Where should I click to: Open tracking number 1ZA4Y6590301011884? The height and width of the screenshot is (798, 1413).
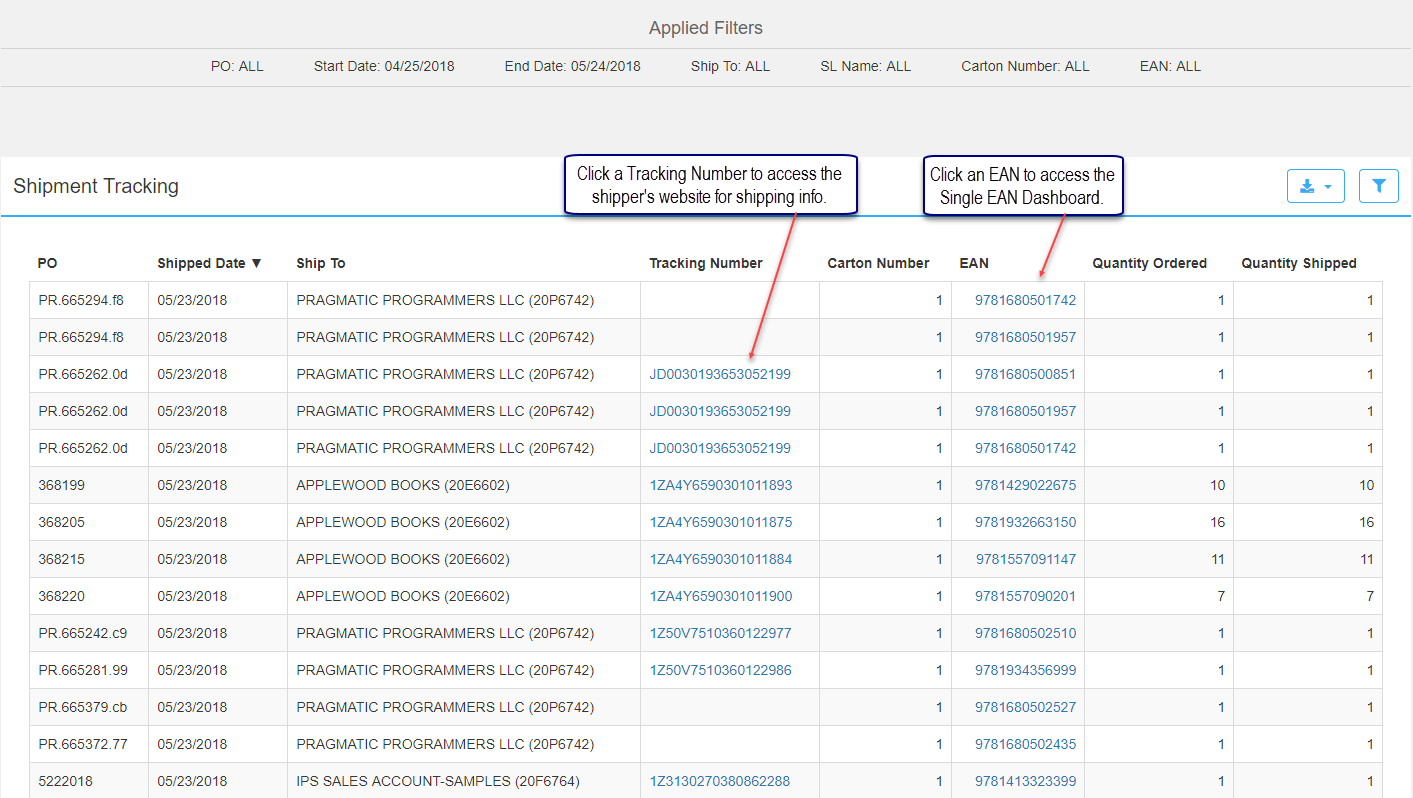(x=721, y=559)
